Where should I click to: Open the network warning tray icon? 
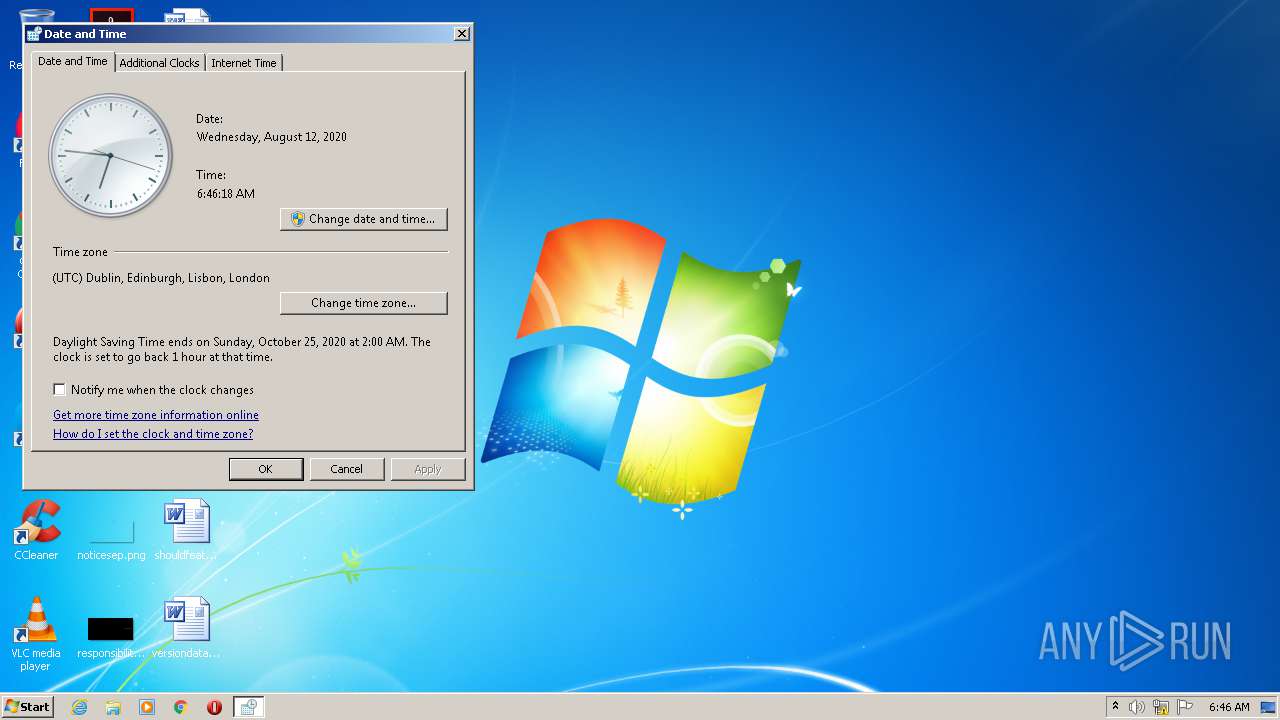pos(1161,707)
